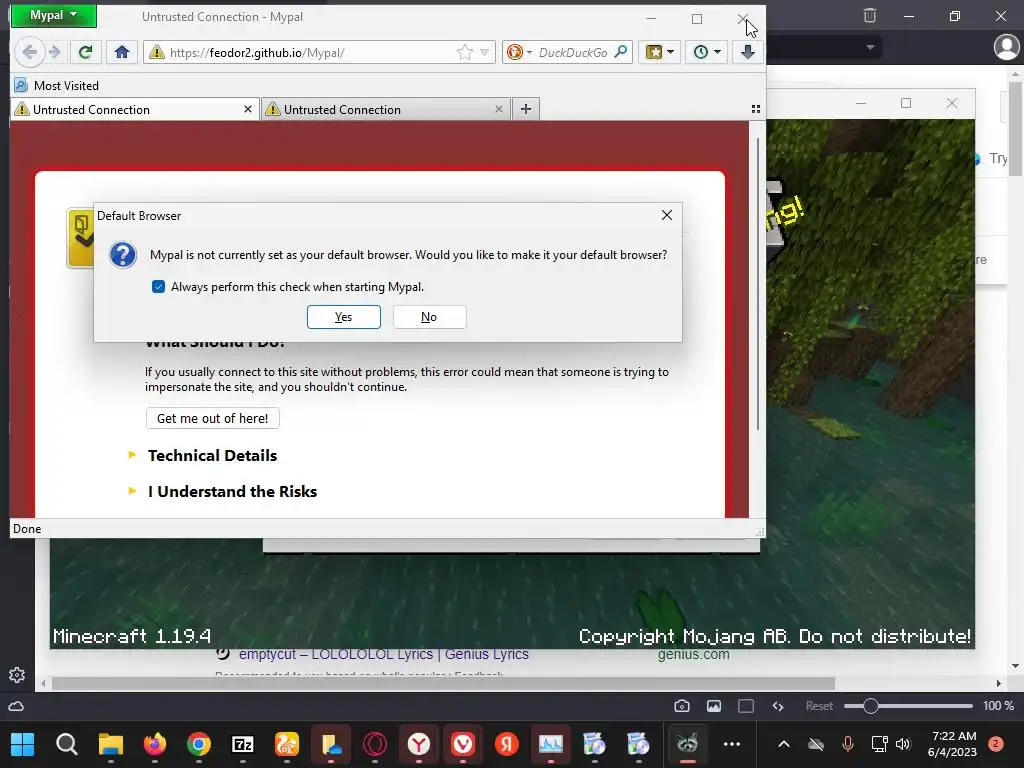This screenshot has height=768, width=1024.
Task: Open emptycut LOLOLOLOL Lyrics Genius link
Action: 383,654
